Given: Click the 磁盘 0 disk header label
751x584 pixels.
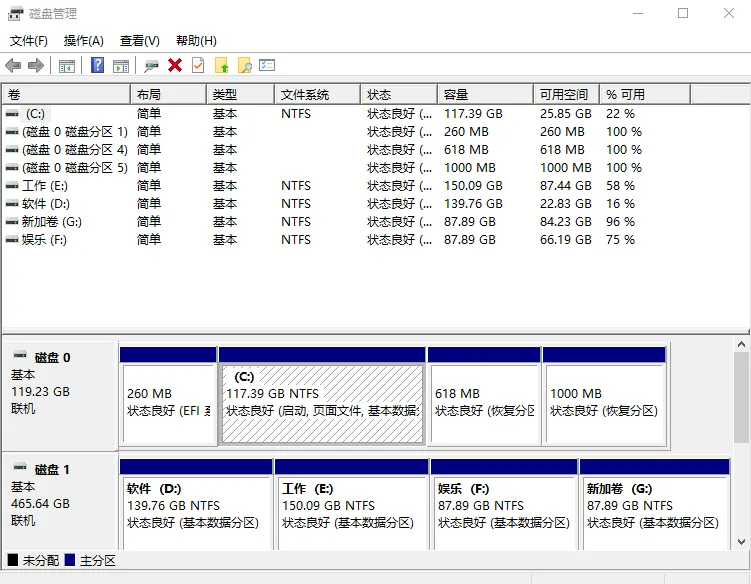Looking at the screenshot, I should (53, 358).
